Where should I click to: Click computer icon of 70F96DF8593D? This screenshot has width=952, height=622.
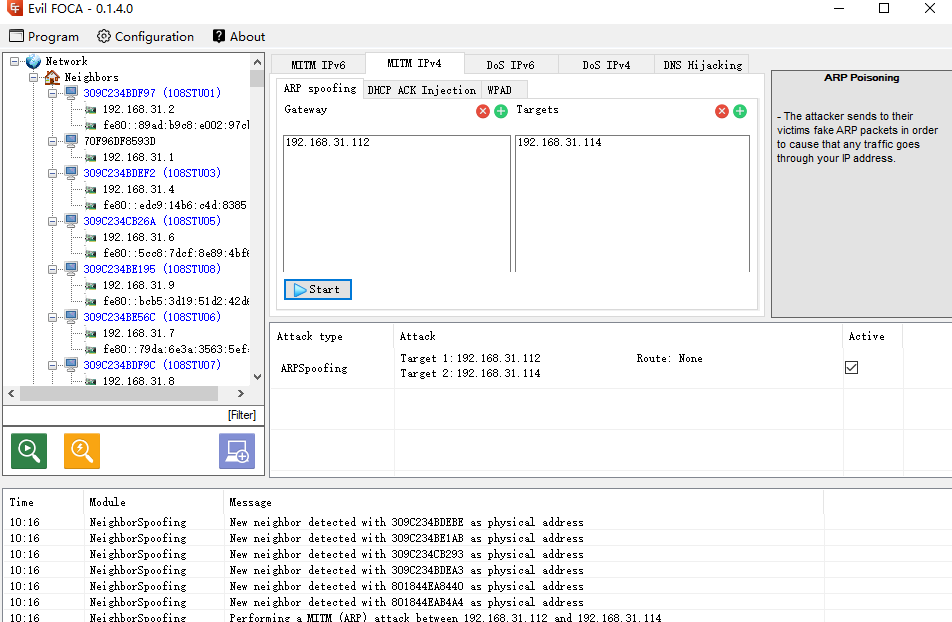pyautogui.click(x=72, y=141)
